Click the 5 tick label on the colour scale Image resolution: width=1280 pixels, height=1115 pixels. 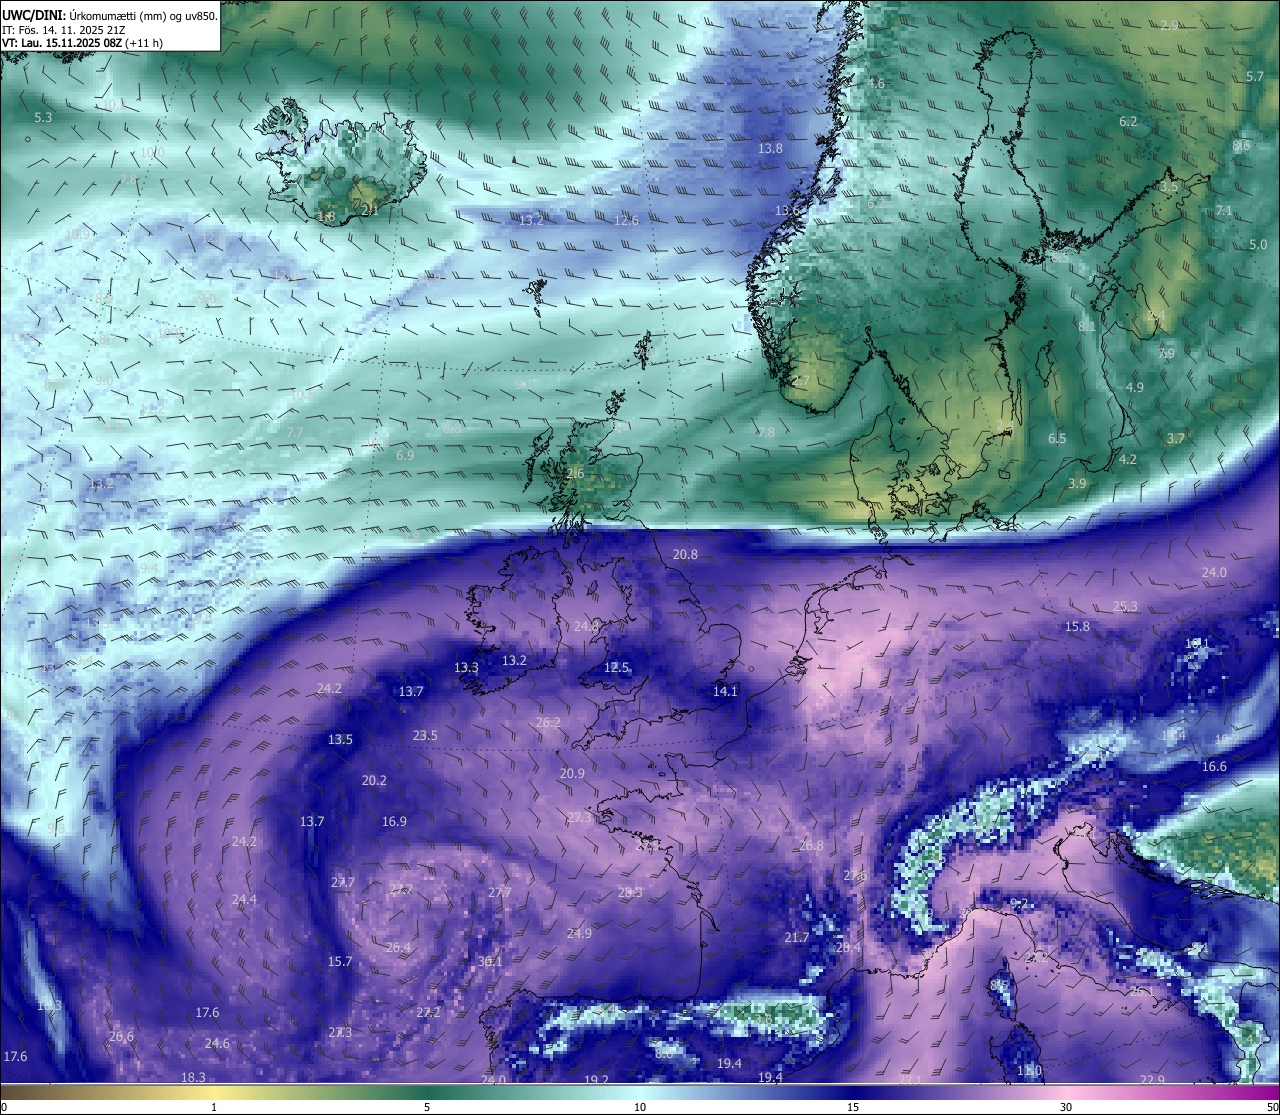[x=427, y=1107]
